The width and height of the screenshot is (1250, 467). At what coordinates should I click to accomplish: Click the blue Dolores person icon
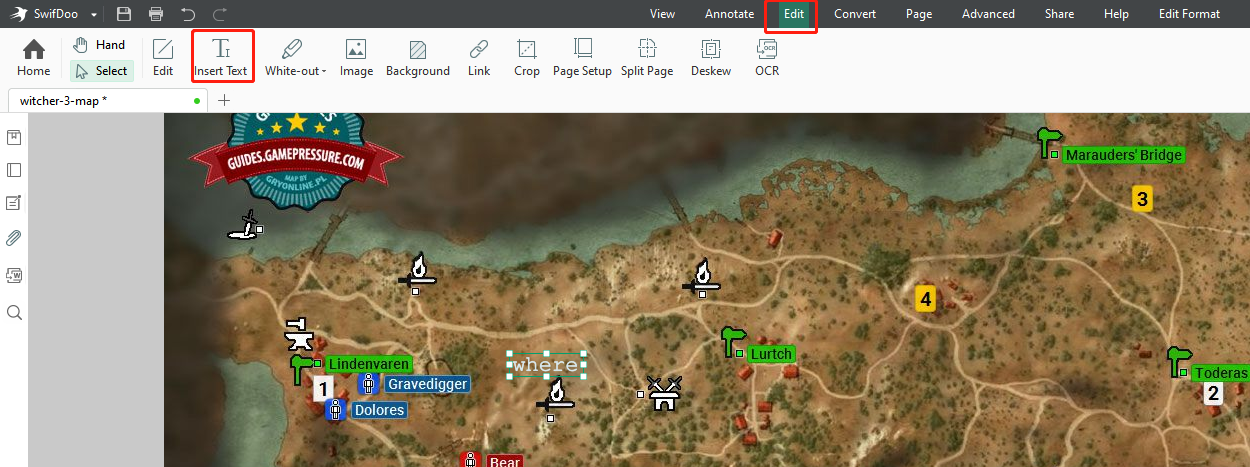point(335,410)
